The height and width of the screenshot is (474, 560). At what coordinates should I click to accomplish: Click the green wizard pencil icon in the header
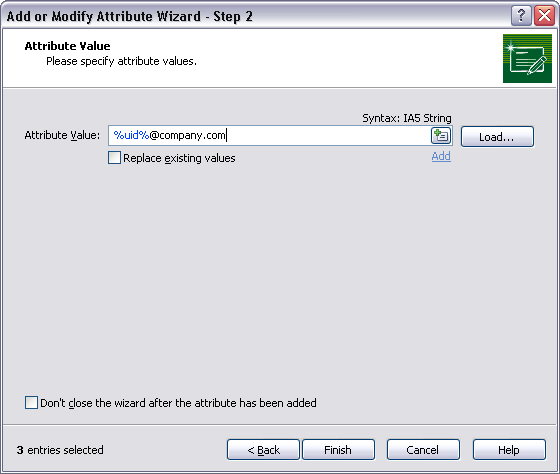pos(527,59)
